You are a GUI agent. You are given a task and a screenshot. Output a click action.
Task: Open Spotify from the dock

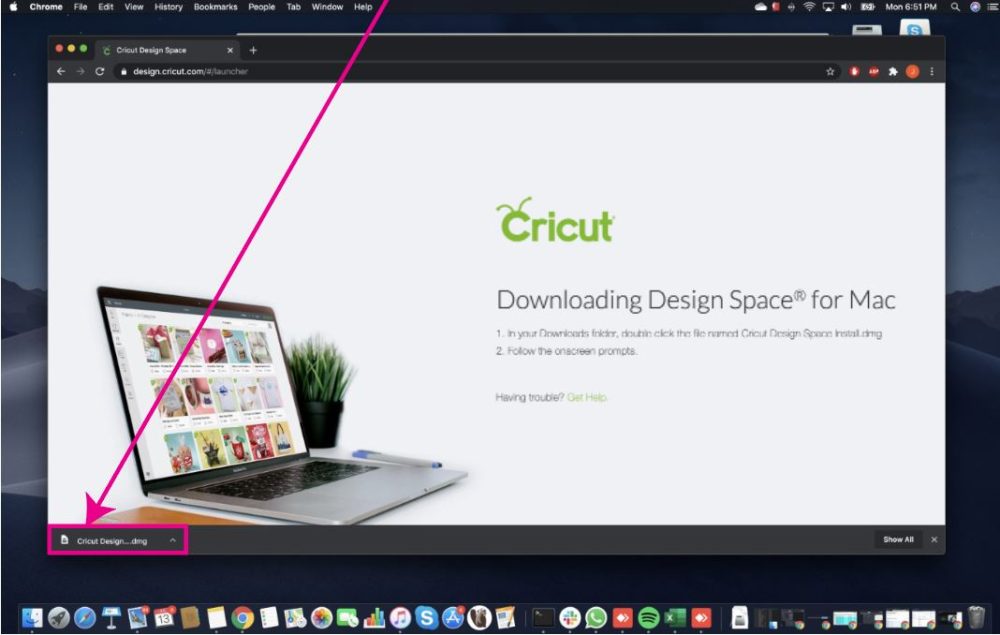pos(649,617)
